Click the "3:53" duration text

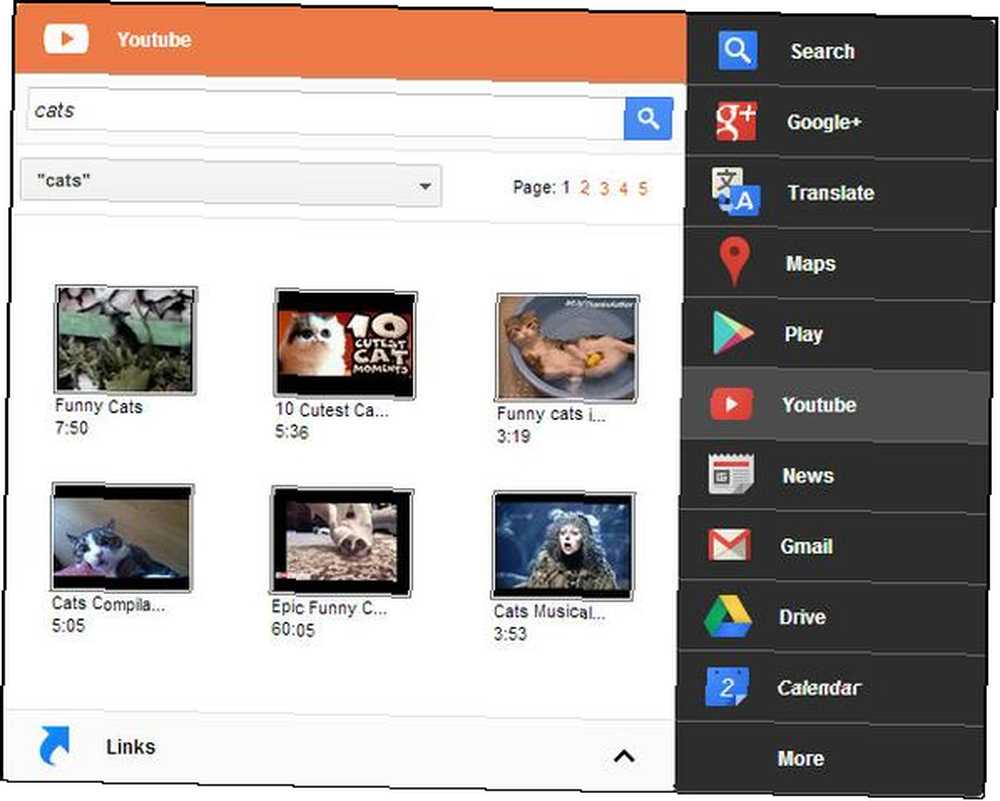510,634
